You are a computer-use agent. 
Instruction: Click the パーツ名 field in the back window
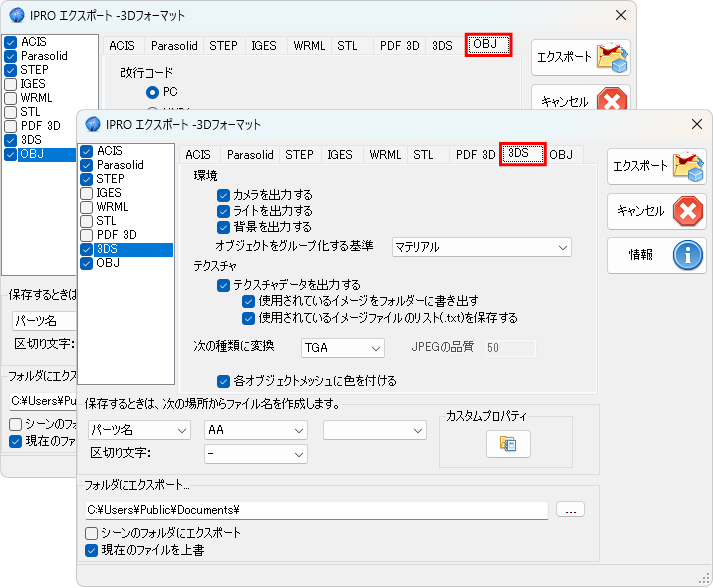(44, 321)
